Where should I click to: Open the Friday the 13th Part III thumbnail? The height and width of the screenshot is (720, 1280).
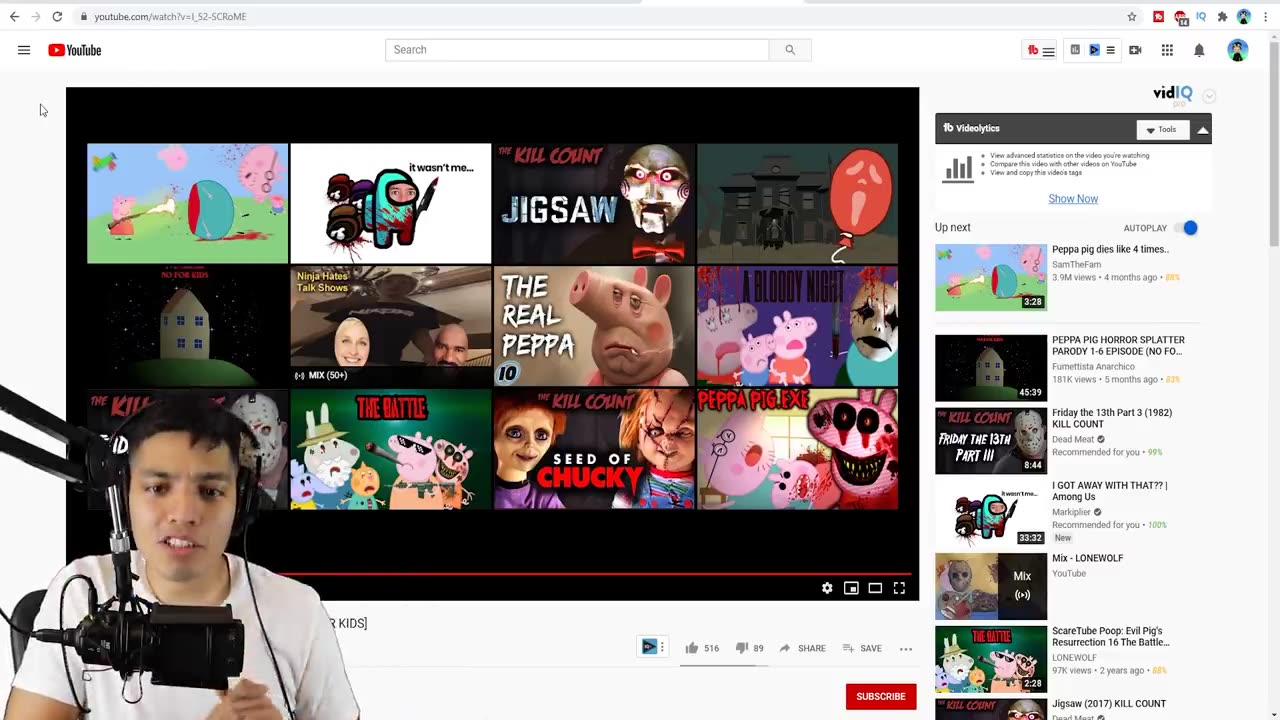pos(991,441)
